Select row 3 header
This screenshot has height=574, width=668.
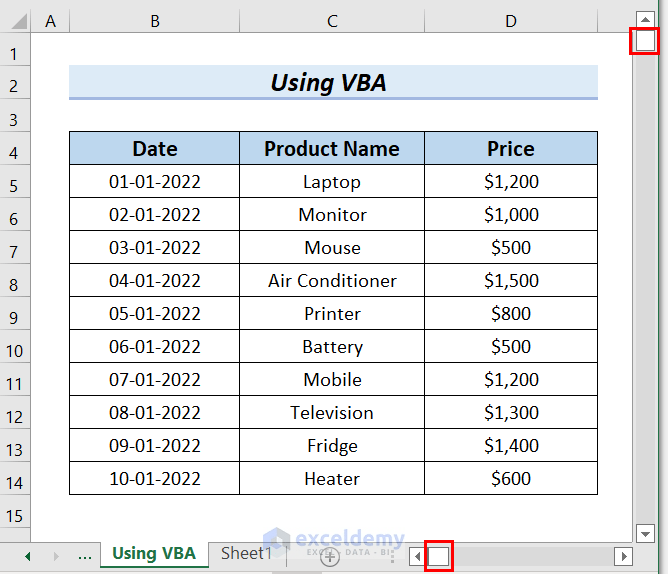click(x=15, y=116)
